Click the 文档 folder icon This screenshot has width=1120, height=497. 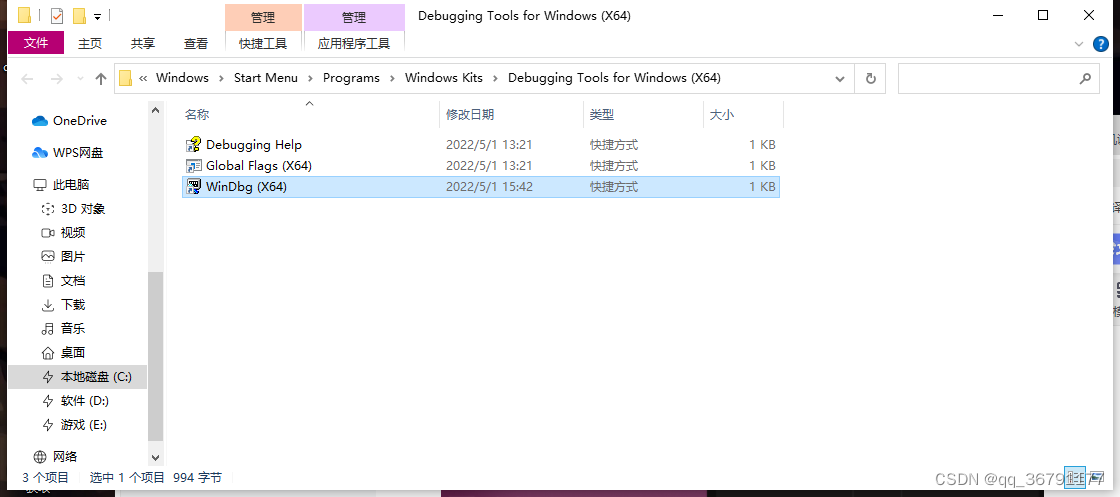(48, 281)
